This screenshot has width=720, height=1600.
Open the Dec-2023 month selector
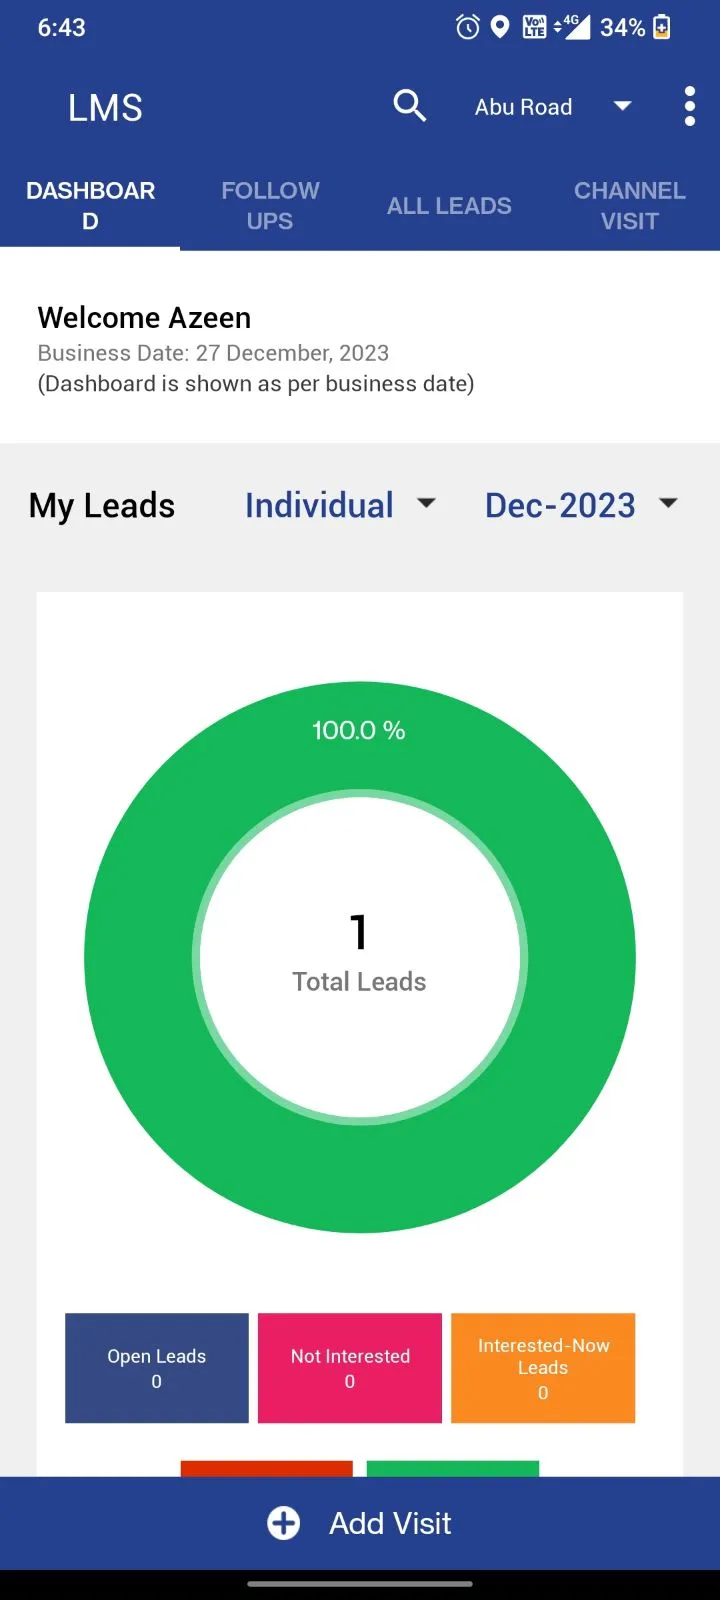(581, 505)
